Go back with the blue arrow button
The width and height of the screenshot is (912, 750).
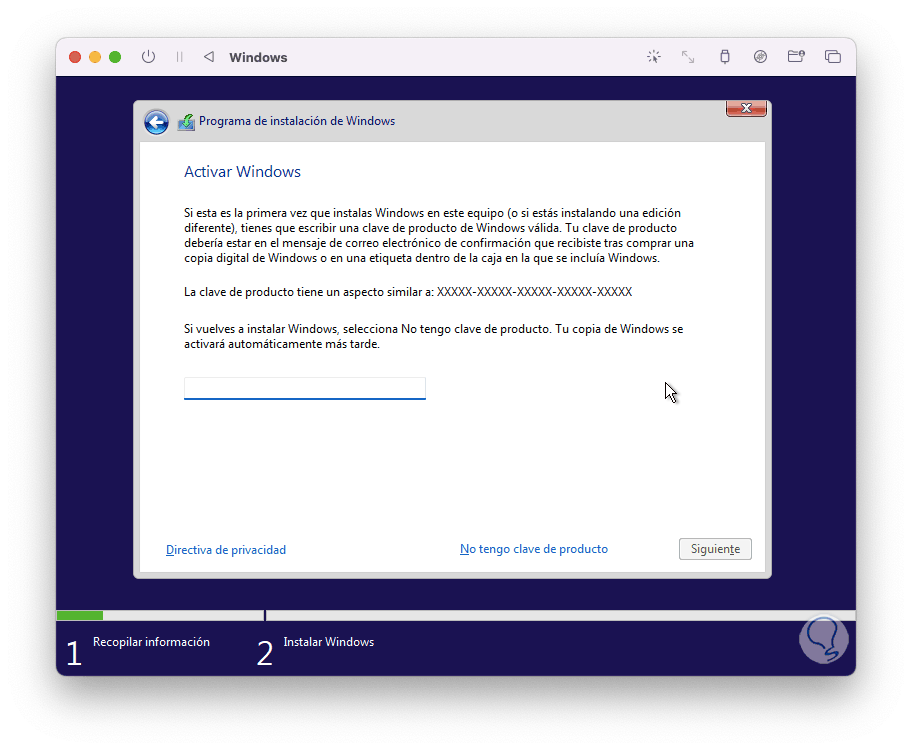coord(156,122)
